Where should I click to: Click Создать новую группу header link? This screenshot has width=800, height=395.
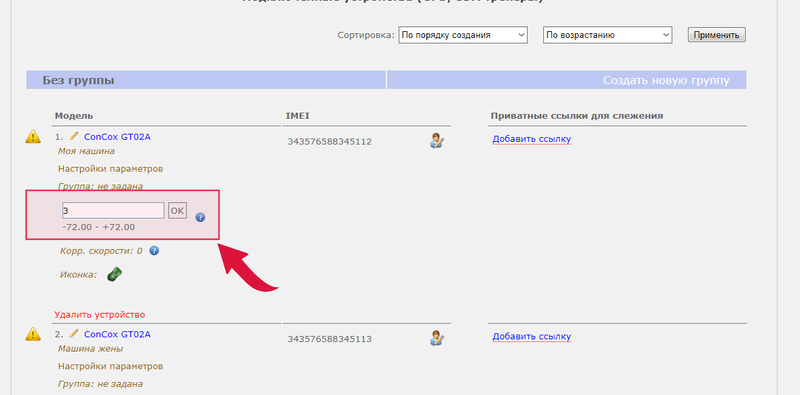tap(666, 80)
